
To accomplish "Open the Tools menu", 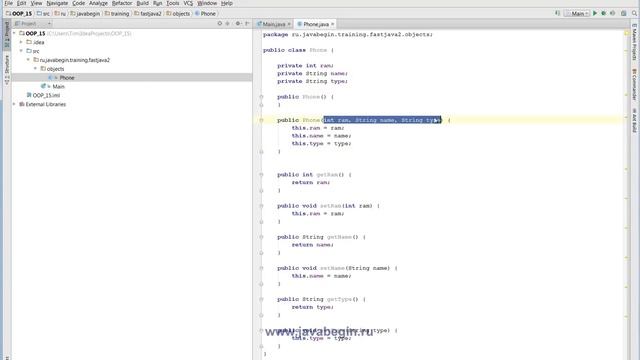I will click(x=173, y=3).
